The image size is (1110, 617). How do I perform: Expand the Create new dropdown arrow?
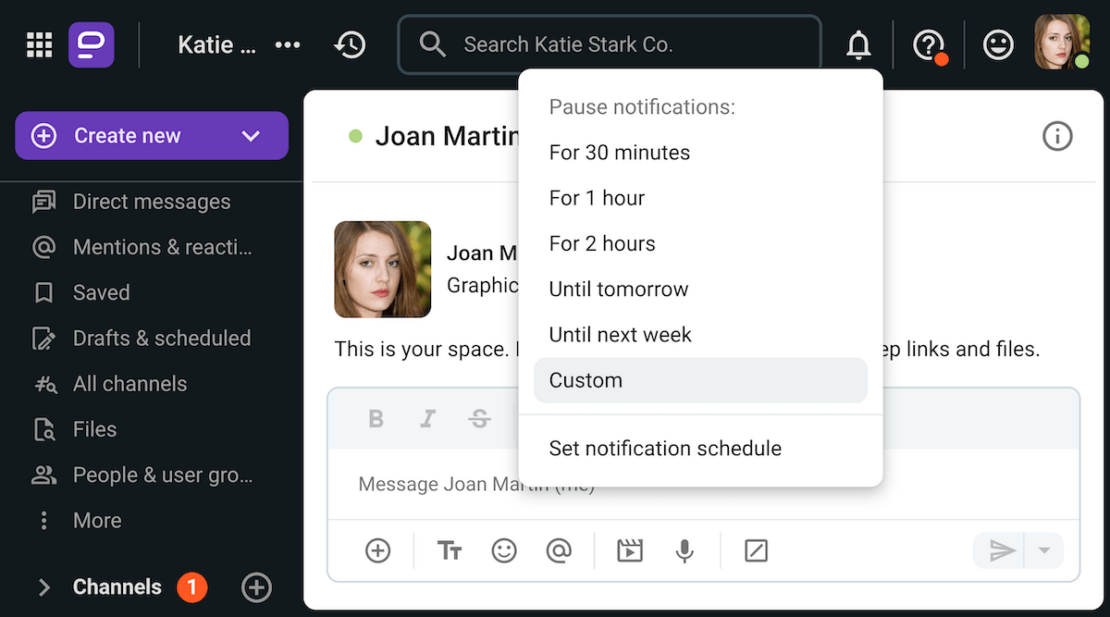pyautogui.click(x=251, y=136)
